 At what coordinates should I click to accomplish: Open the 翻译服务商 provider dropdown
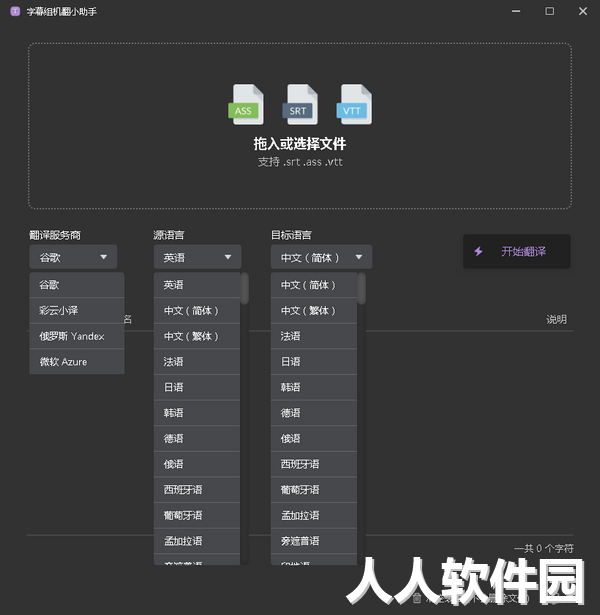coord(73,257)
